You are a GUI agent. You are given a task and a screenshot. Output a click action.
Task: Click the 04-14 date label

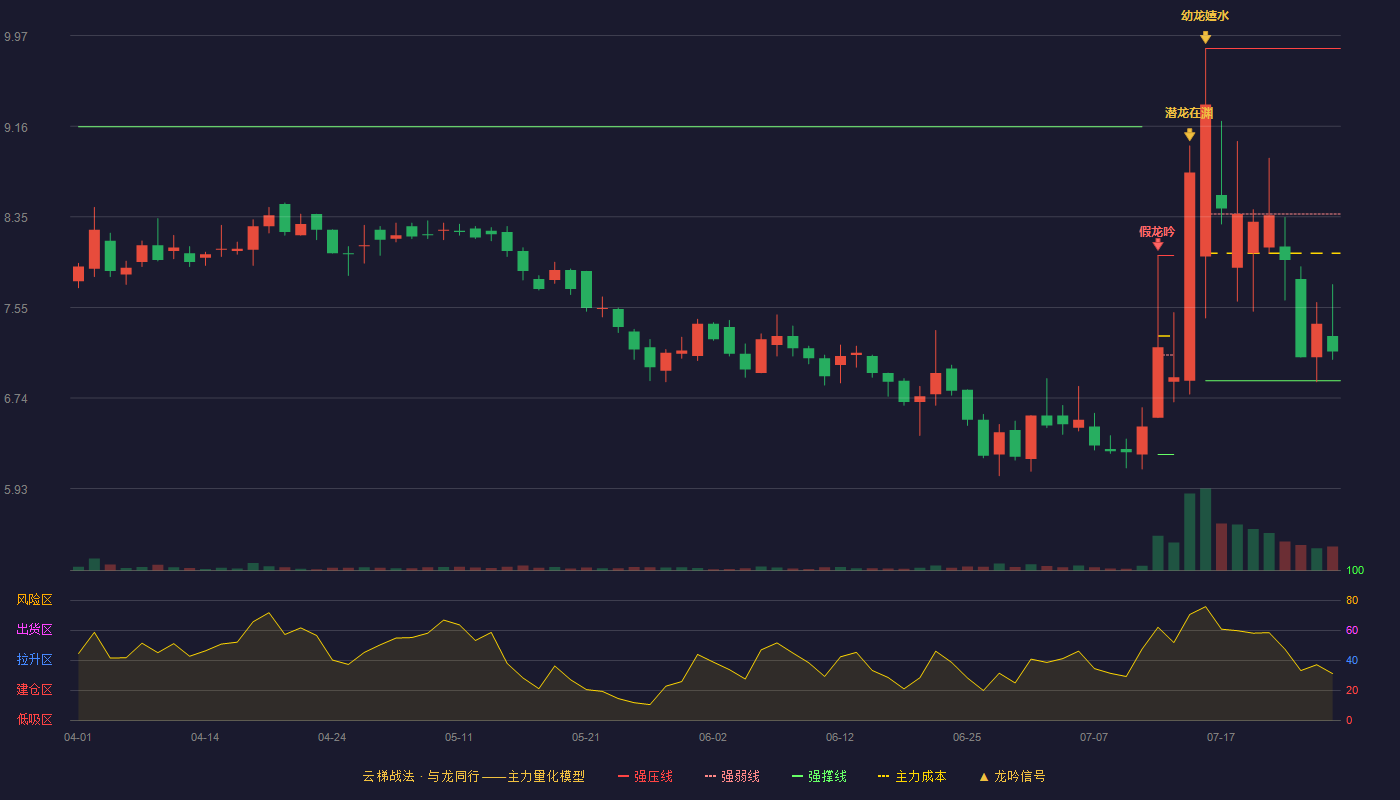coord(205,737)
